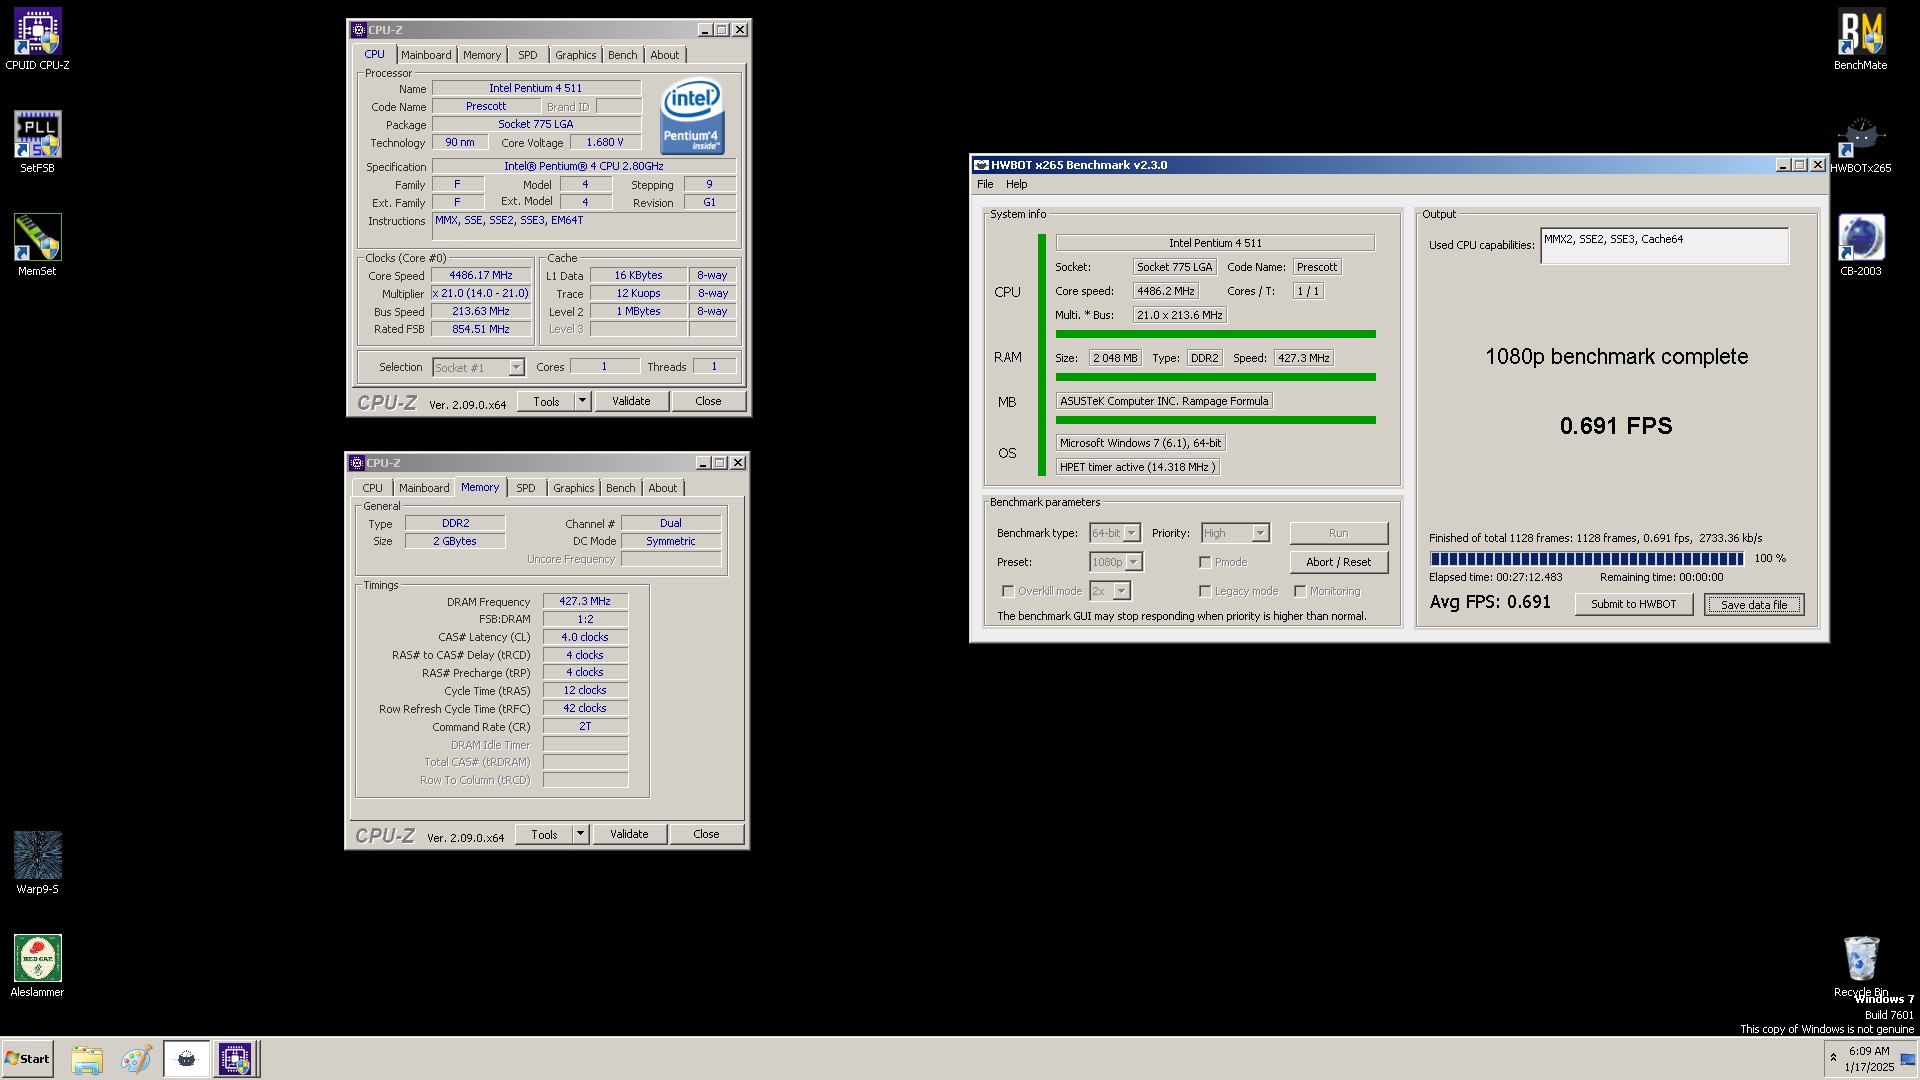
Task: Enable the Overkill mode checkbox
Action: point(1008,591)
